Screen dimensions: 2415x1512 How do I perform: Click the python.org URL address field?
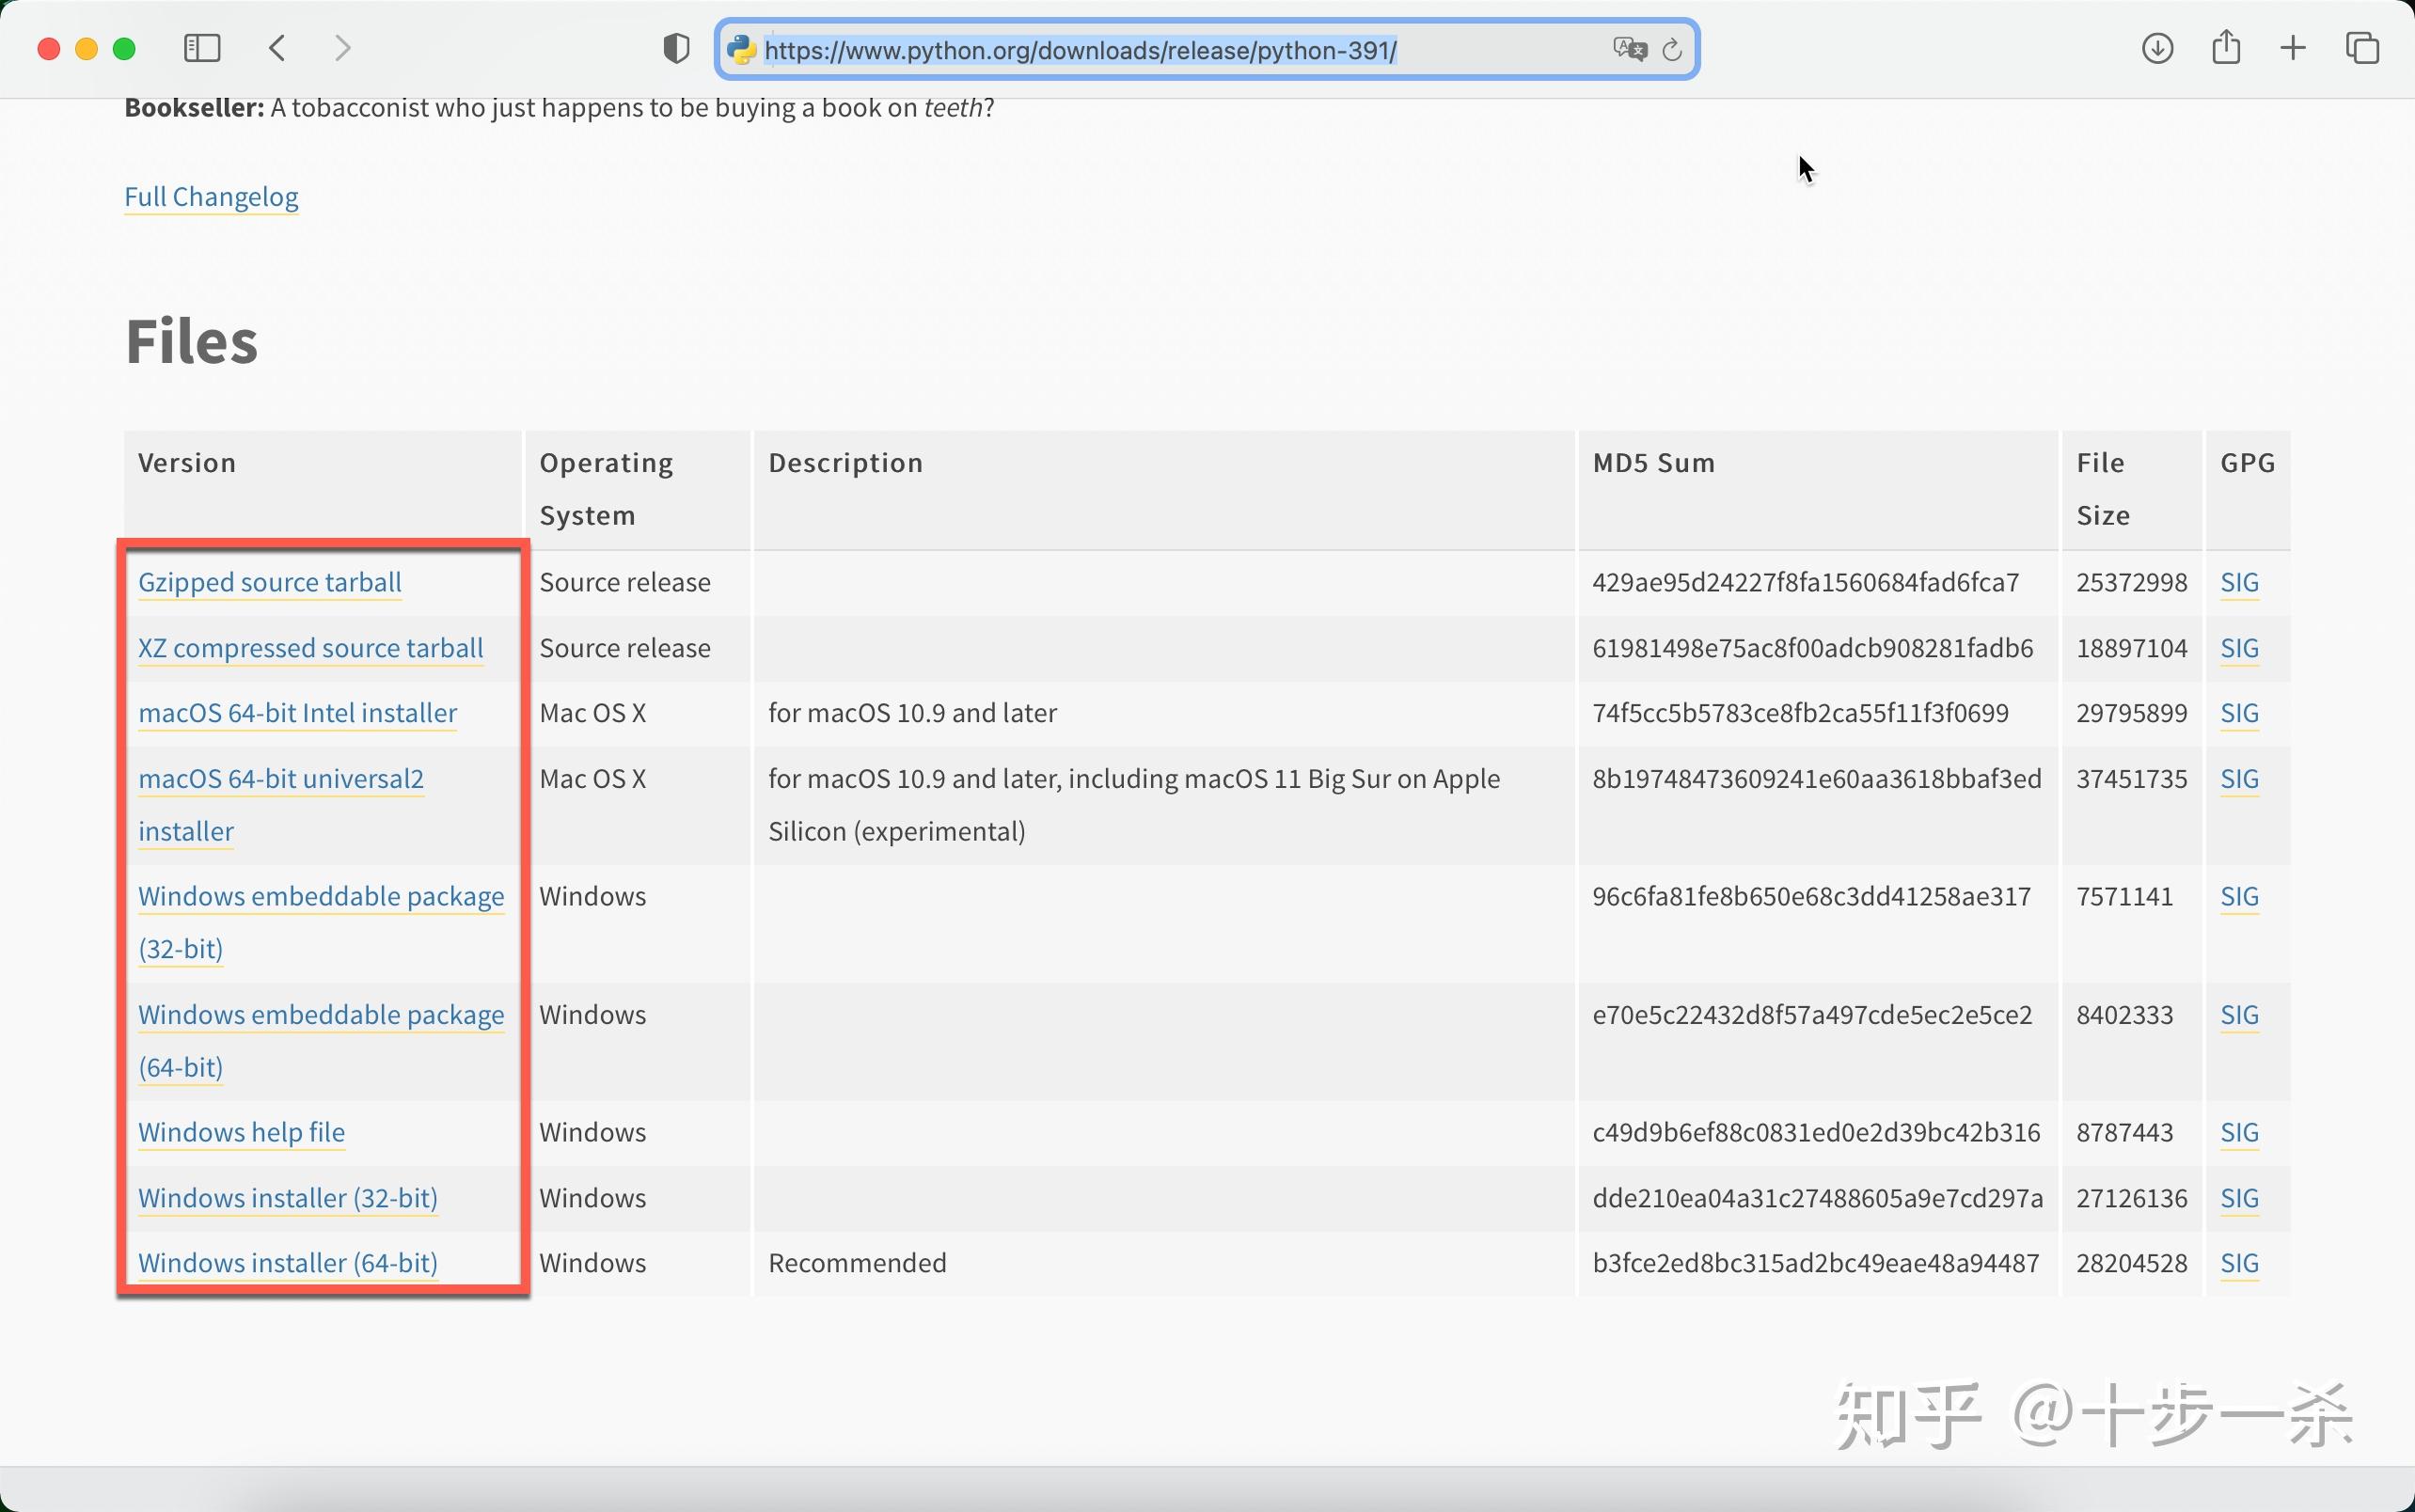pyautogui.click(x=1080, y=50)
